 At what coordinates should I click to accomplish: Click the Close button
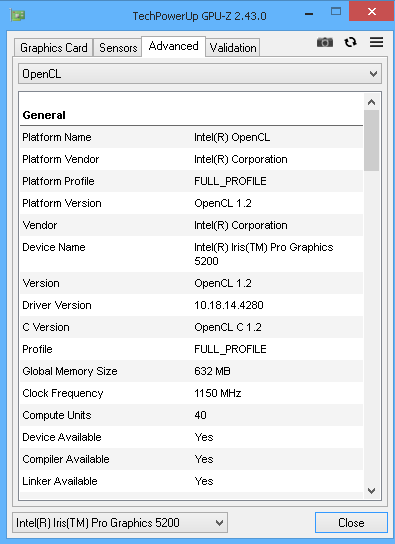[x=351, y=522]
